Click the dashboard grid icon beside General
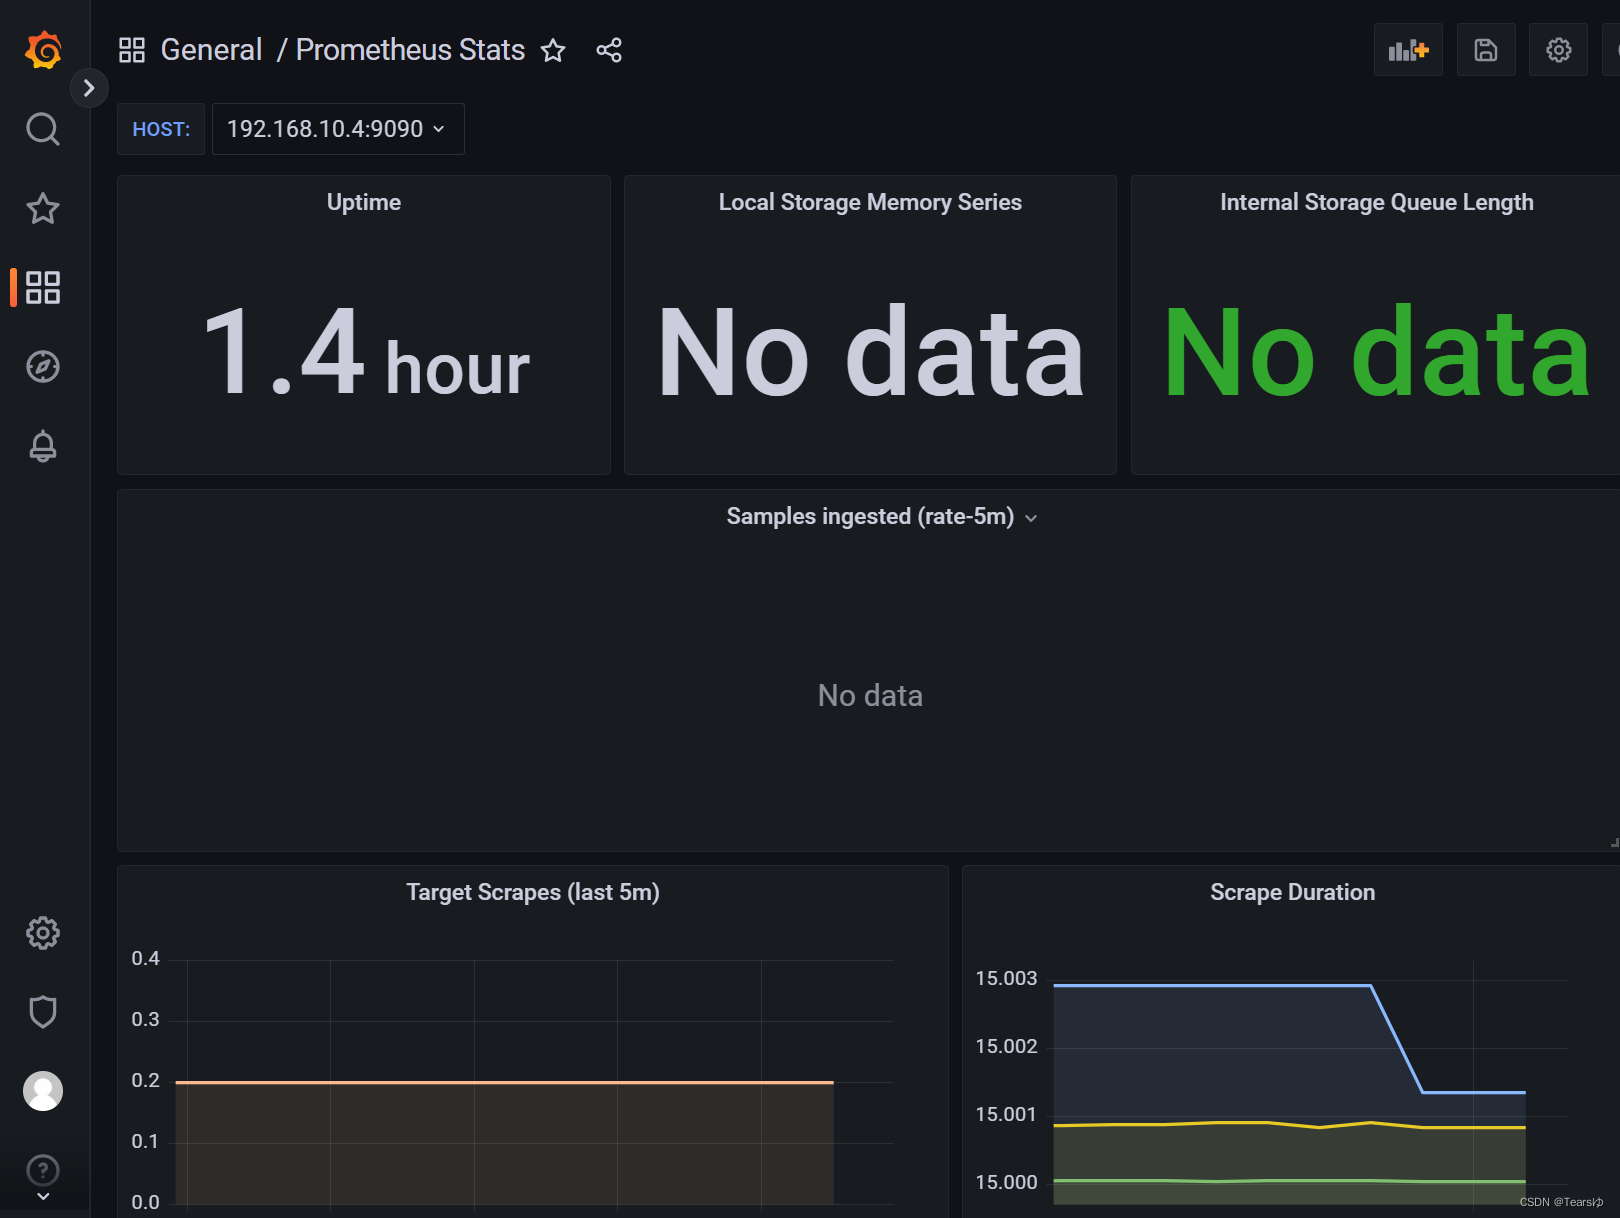 click(132, 50)
